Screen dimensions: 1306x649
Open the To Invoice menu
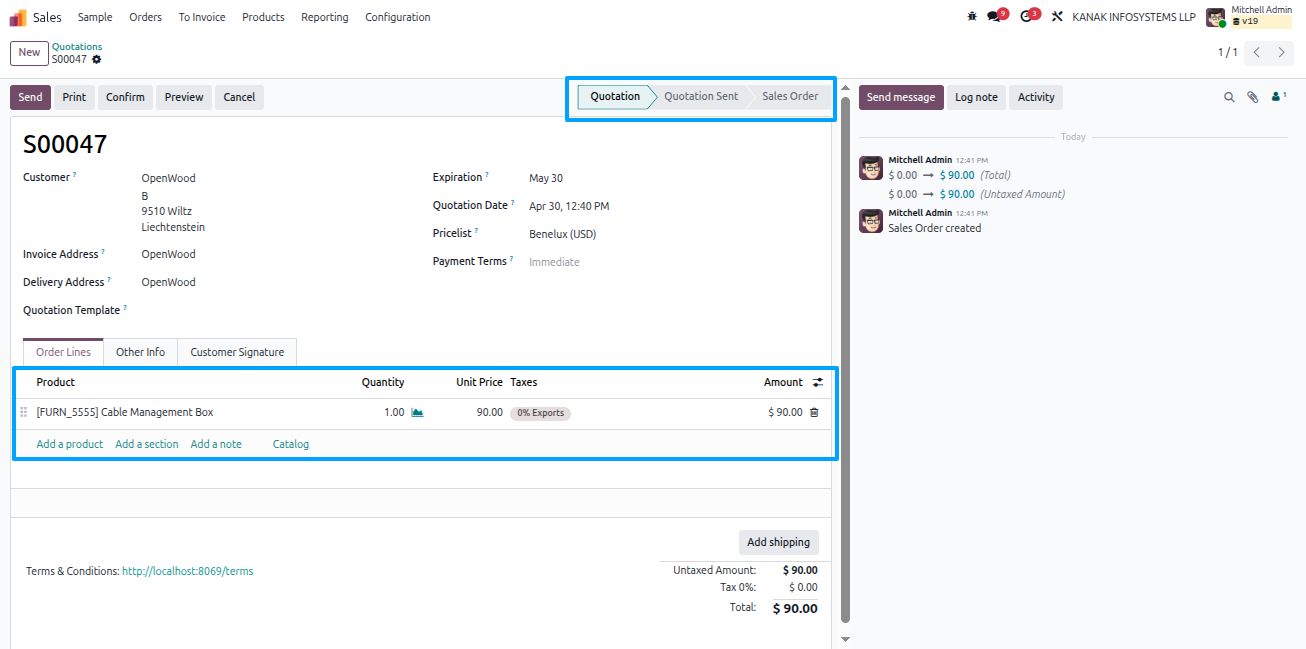click(x=202, y=17)
